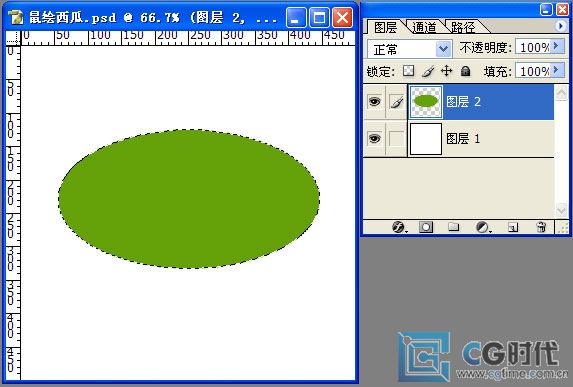Create new fill or adjustment layer

tap(483, 227)
